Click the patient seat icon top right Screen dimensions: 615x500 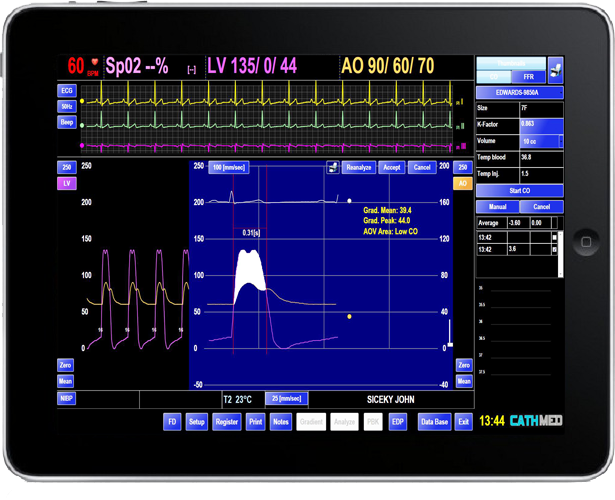point(556,69)
